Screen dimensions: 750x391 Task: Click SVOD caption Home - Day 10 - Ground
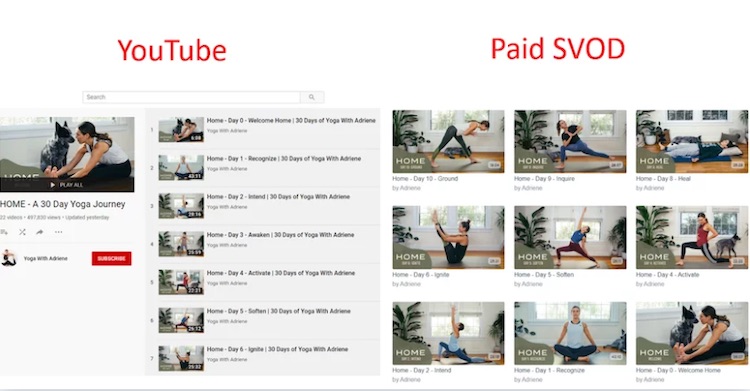click(x=425, y=179)
